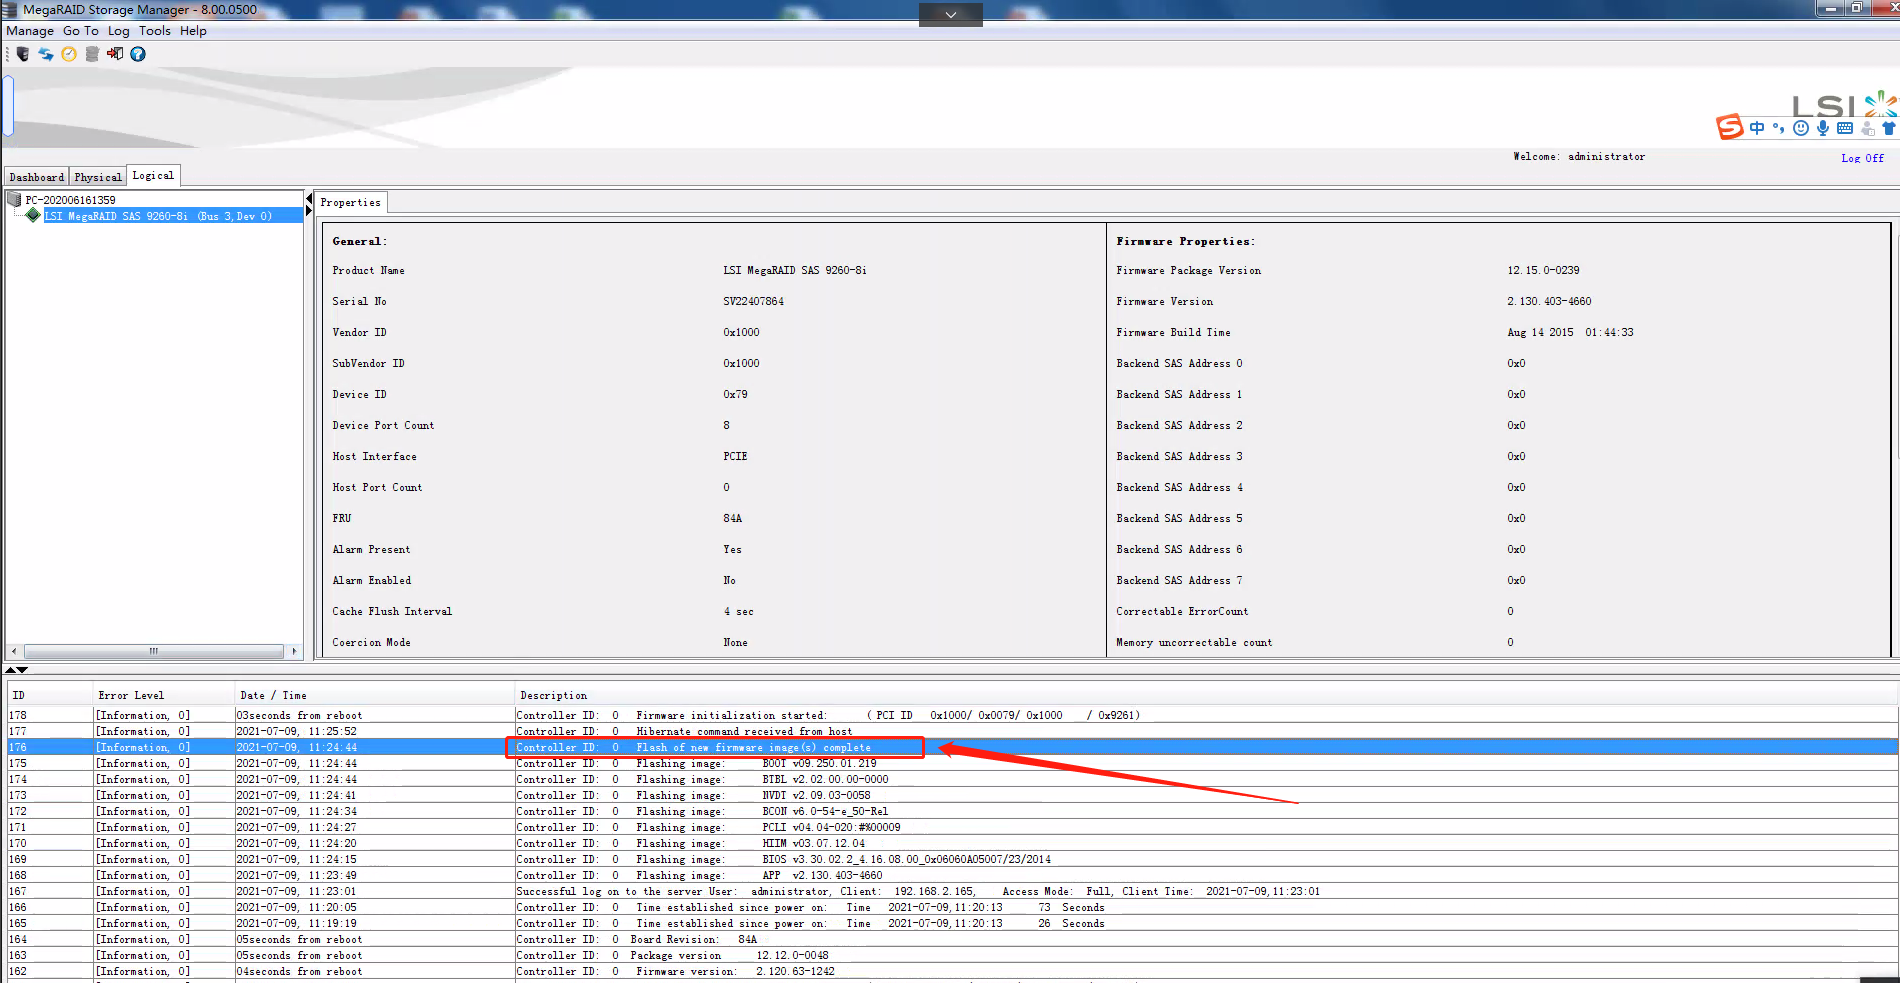Select log row 165 Time established 26 Seconds
The height and width of the screenshot is (983, 1900).
point(952,923)
